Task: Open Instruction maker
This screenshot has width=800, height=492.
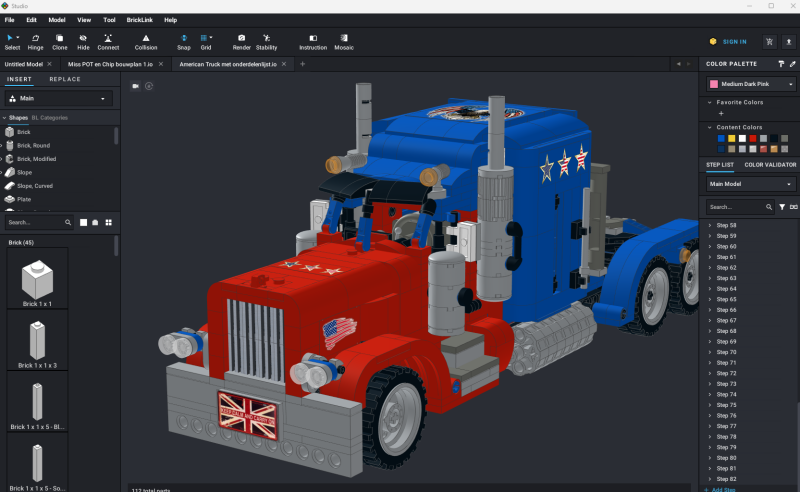Action: tap(313, 41)
